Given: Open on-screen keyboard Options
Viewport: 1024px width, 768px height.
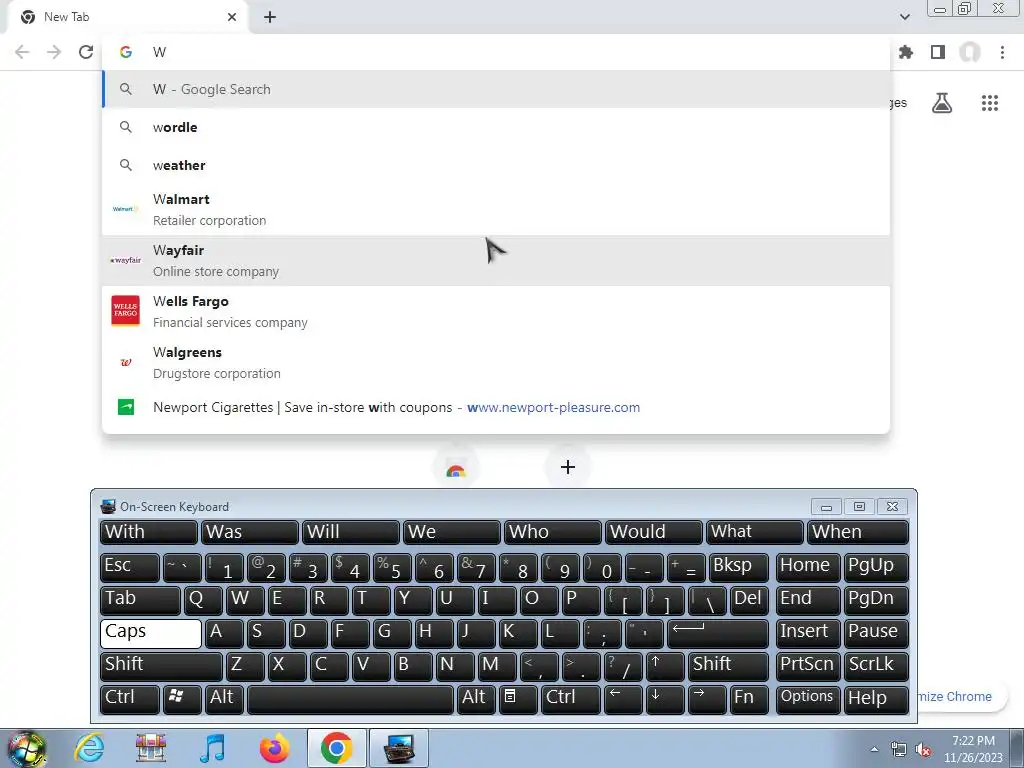Looking at the screenshot, I should 808,699.
